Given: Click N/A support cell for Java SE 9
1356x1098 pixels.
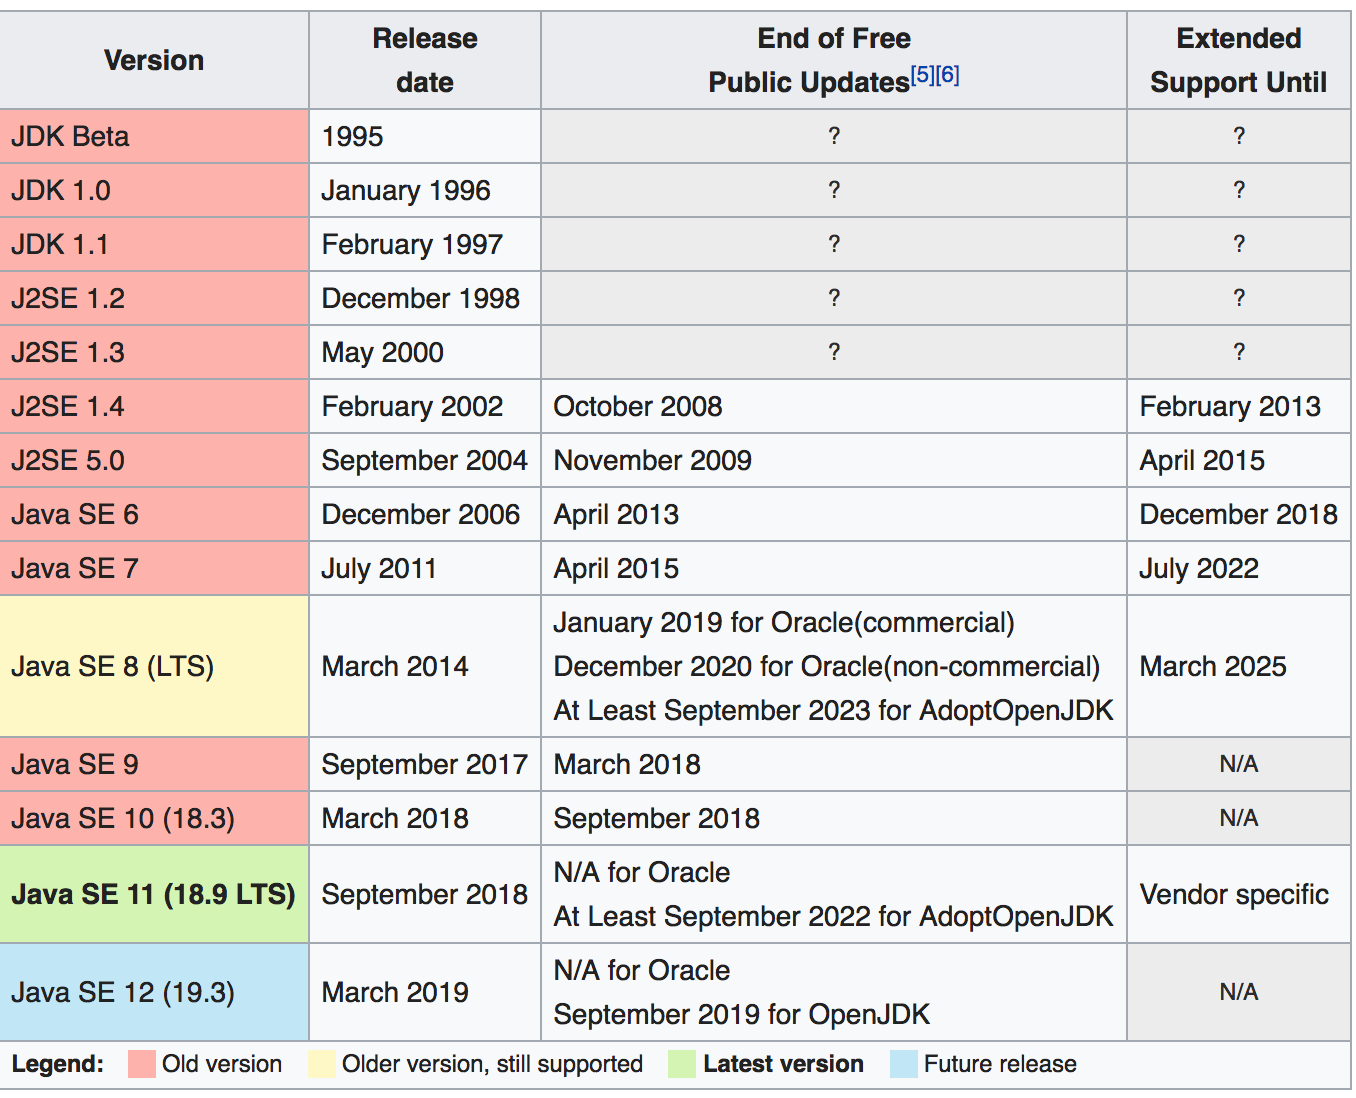Looking at the screenshot, I should [1239, 764].
